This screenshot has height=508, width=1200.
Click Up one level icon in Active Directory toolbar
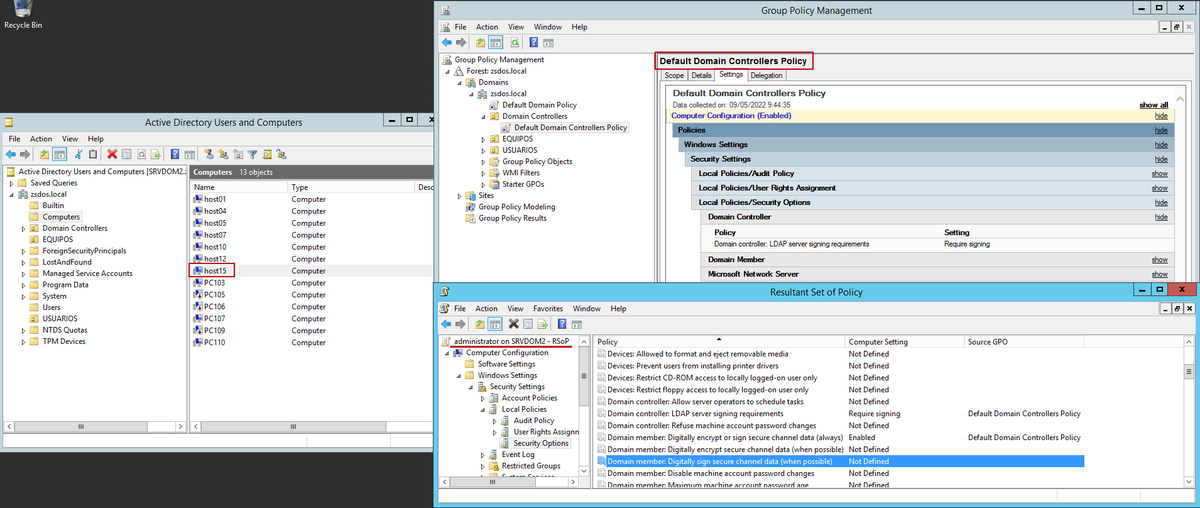point(45,155)
